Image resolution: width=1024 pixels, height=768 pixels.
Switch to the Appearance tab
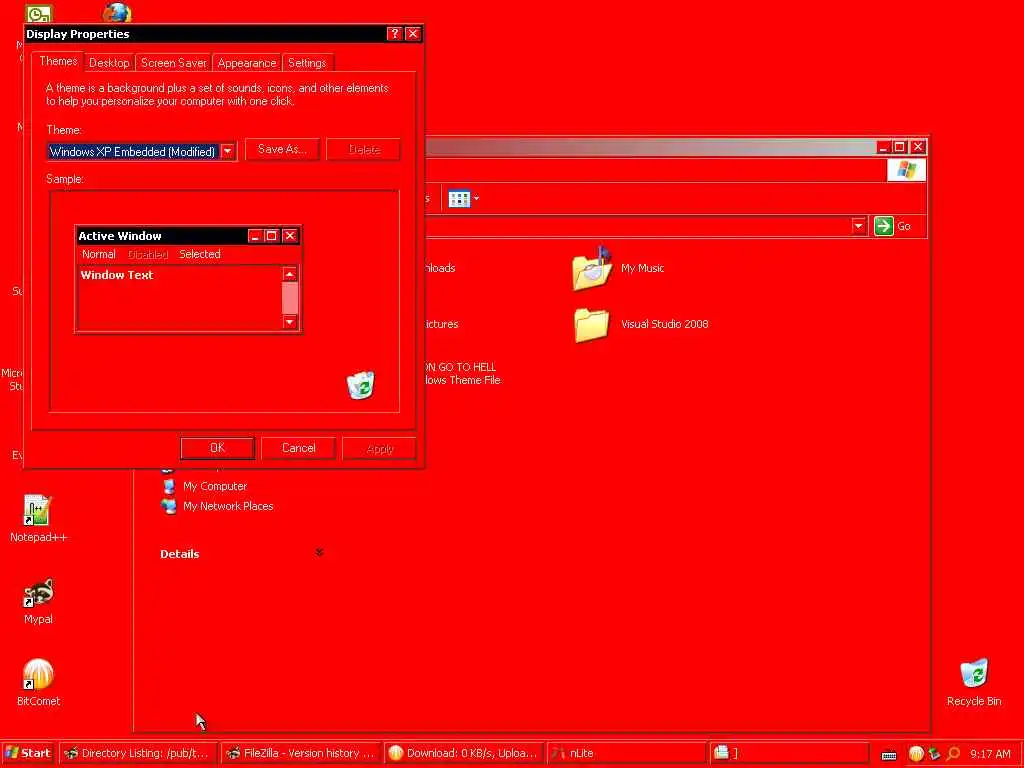(247, 63)
